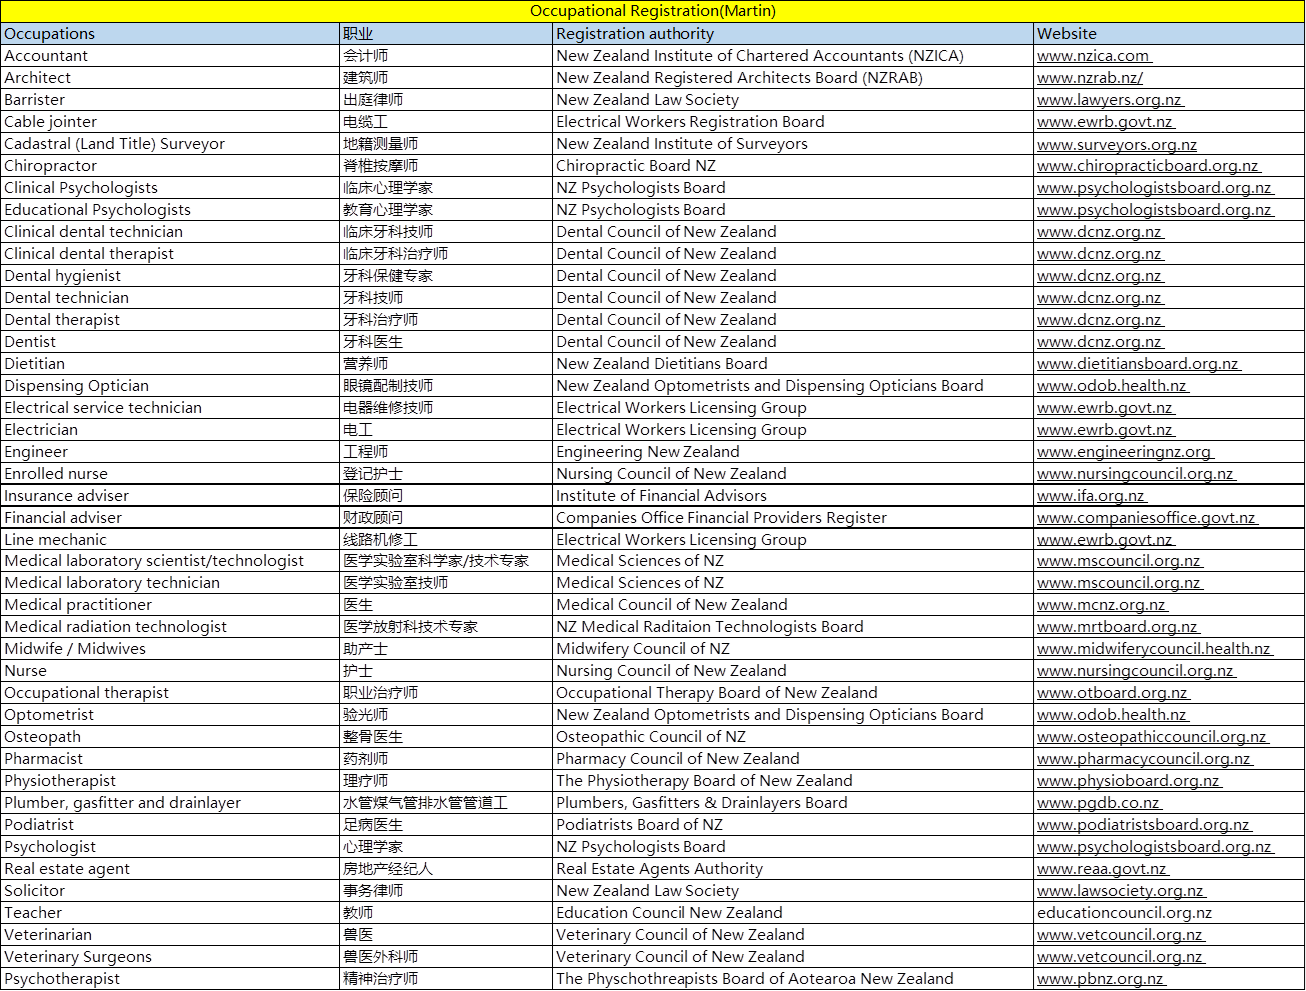The image size is (1306, 991).
Task: Click the 'Engineering New Zealand' cell
Action: click(794, 452)
